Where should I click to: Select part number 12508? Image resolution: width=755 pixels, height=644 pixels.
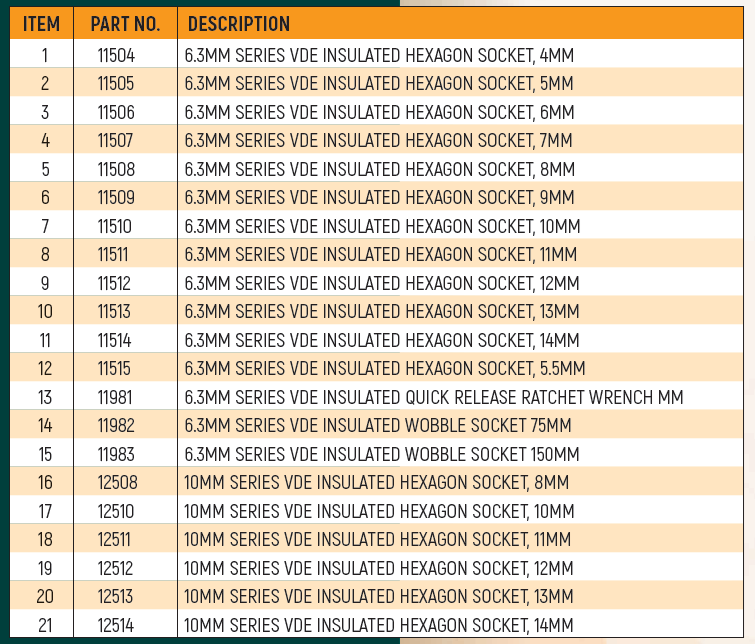pyautogui.click(x=117, y=483)
